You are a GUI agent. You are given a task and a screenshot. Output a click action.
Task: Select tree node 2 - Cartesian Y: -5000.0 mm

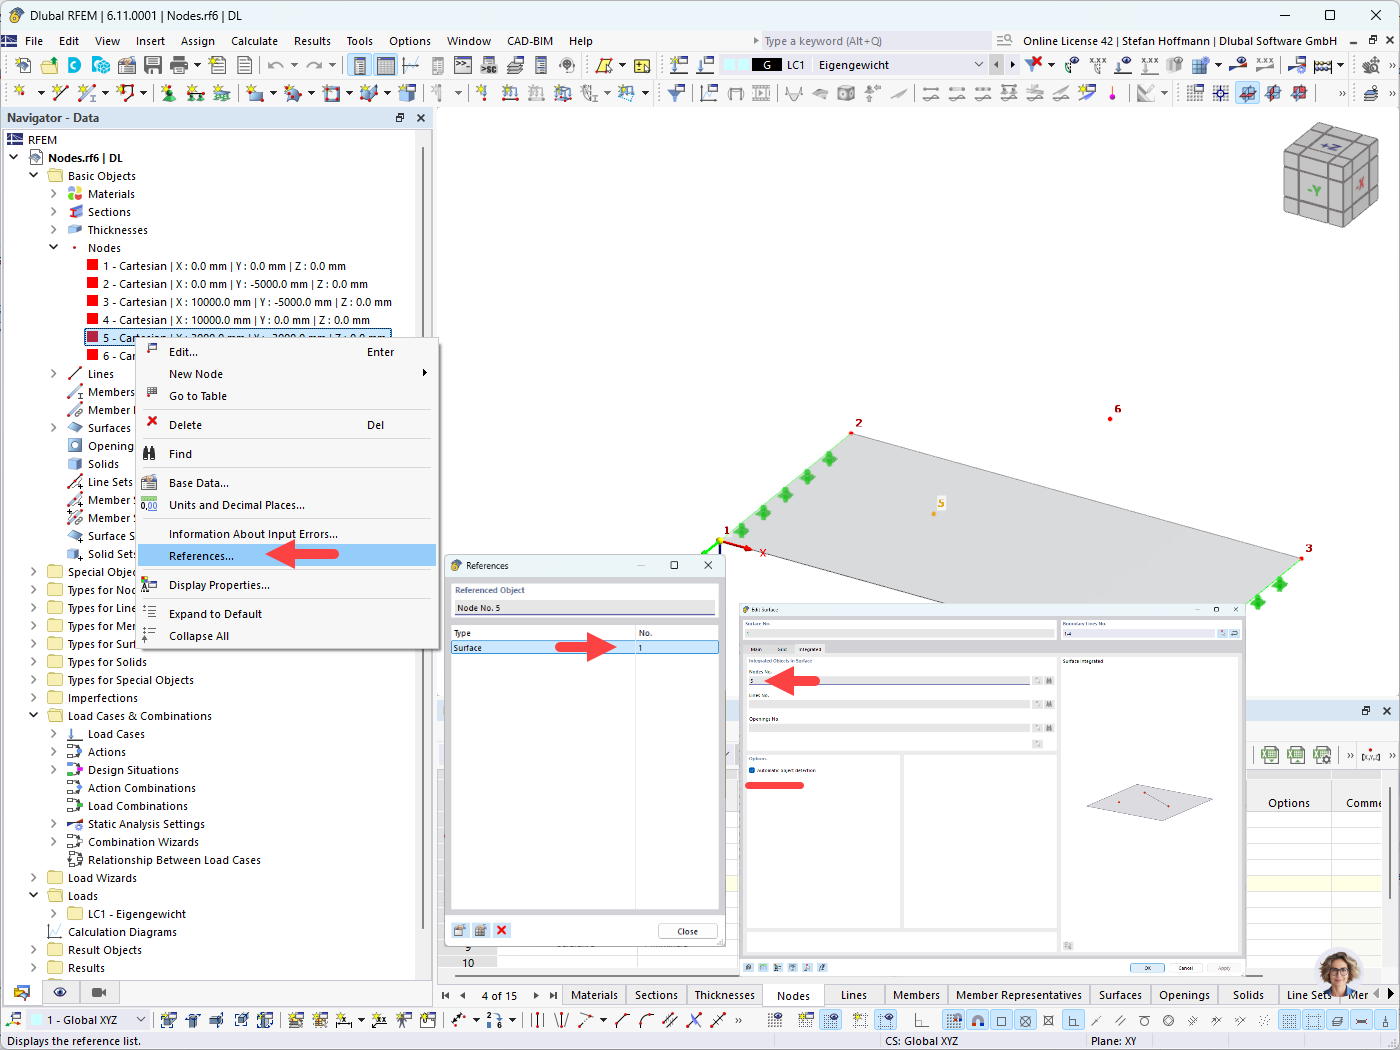point(235,284)
